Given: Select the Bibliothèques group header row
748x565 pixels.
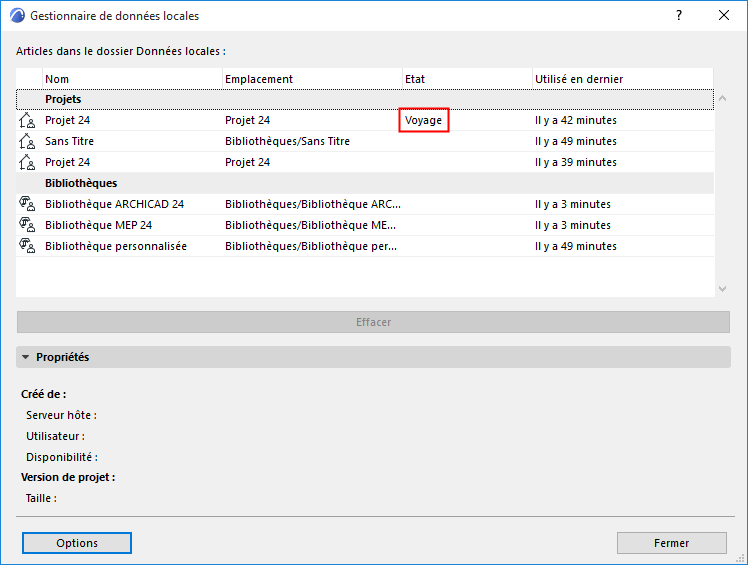Looking at the screenshot, I should (x=365, y=183).
